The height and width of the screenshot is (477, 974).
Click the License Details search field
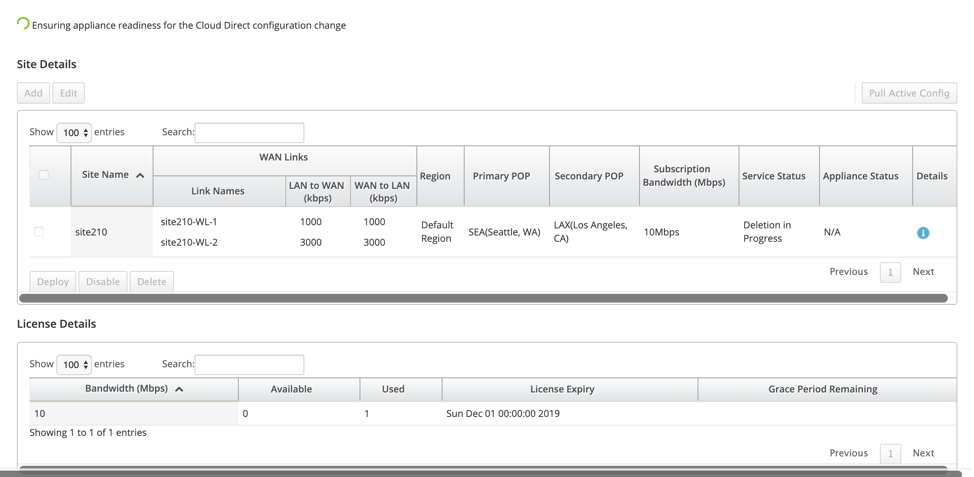pyautogui.click(x=249, y=365)
